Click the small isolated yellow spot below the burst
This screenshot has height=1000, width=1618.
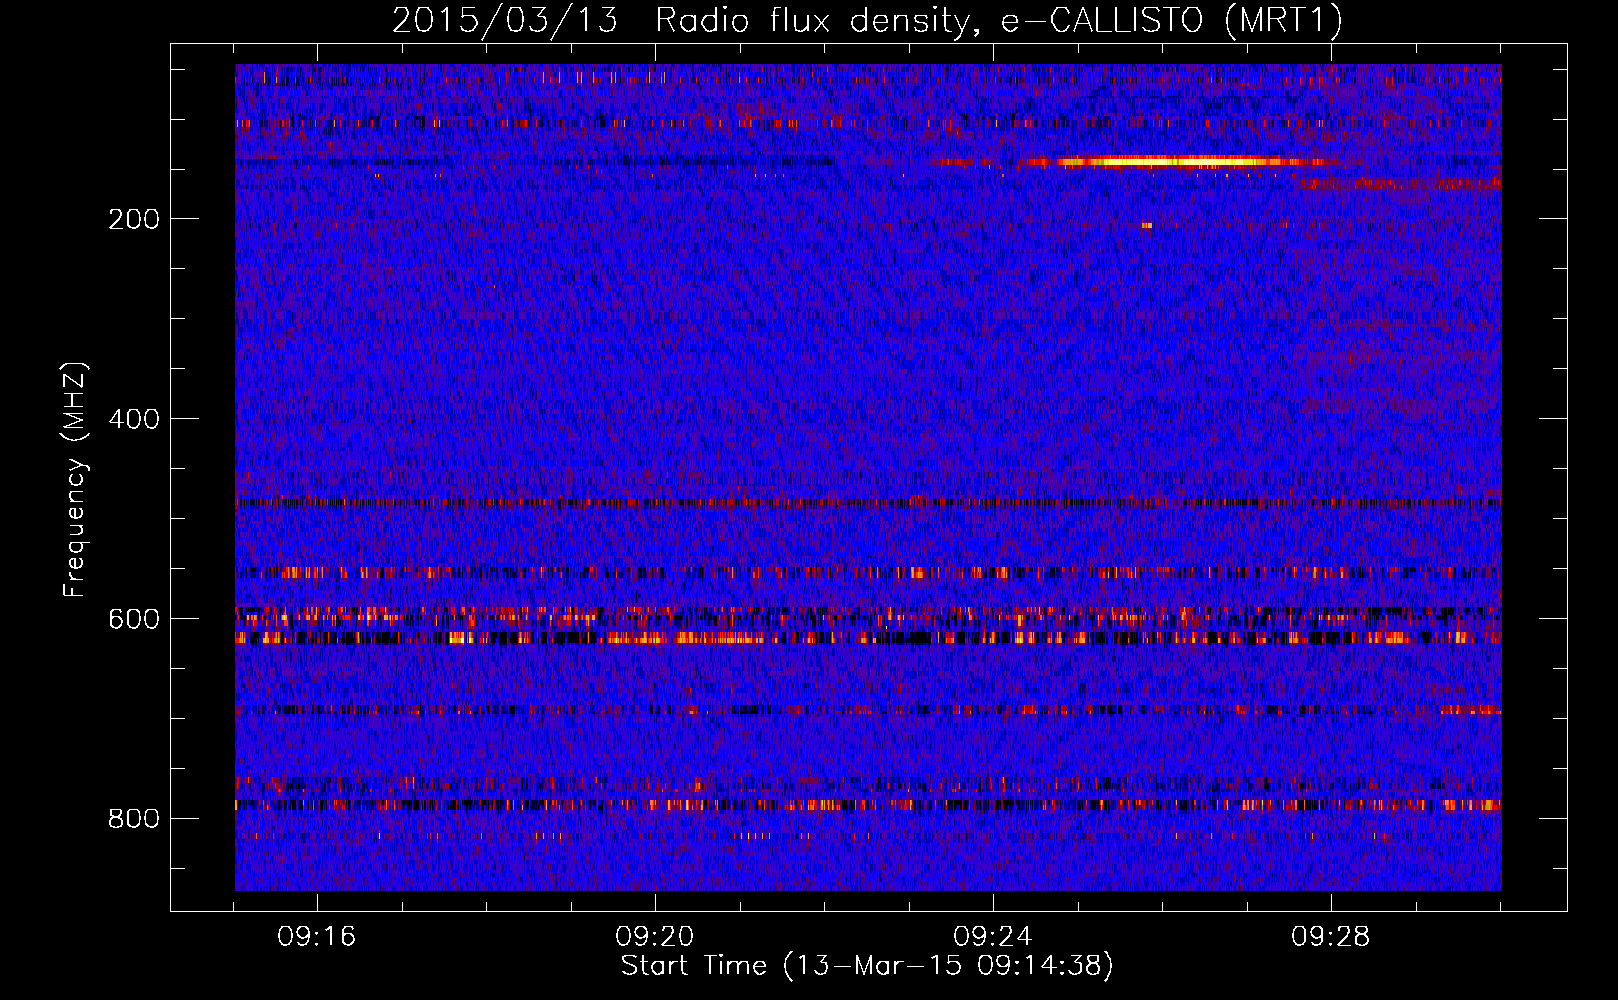(1147, 226)
